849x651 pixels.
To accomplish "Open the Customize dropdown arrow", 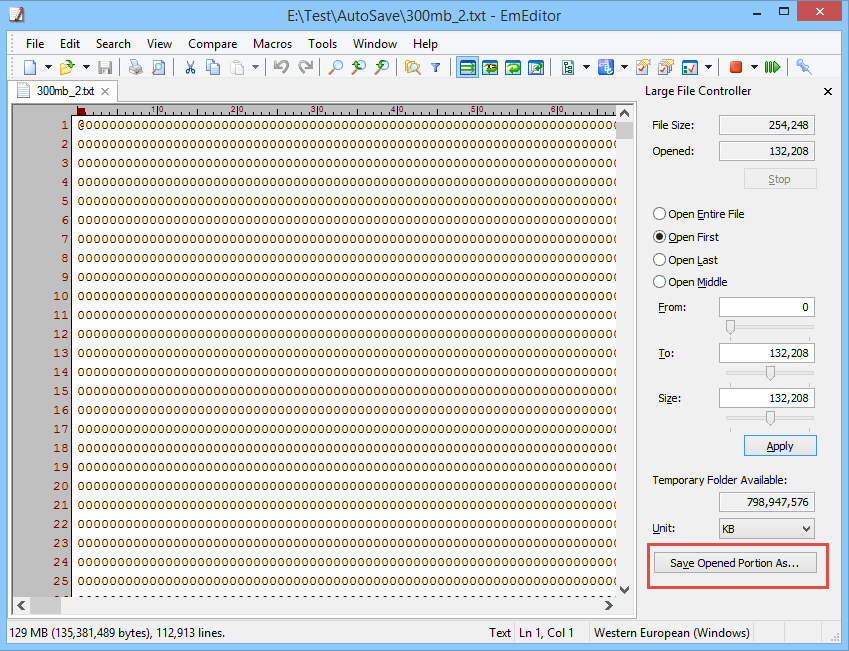I will (708, 67).
